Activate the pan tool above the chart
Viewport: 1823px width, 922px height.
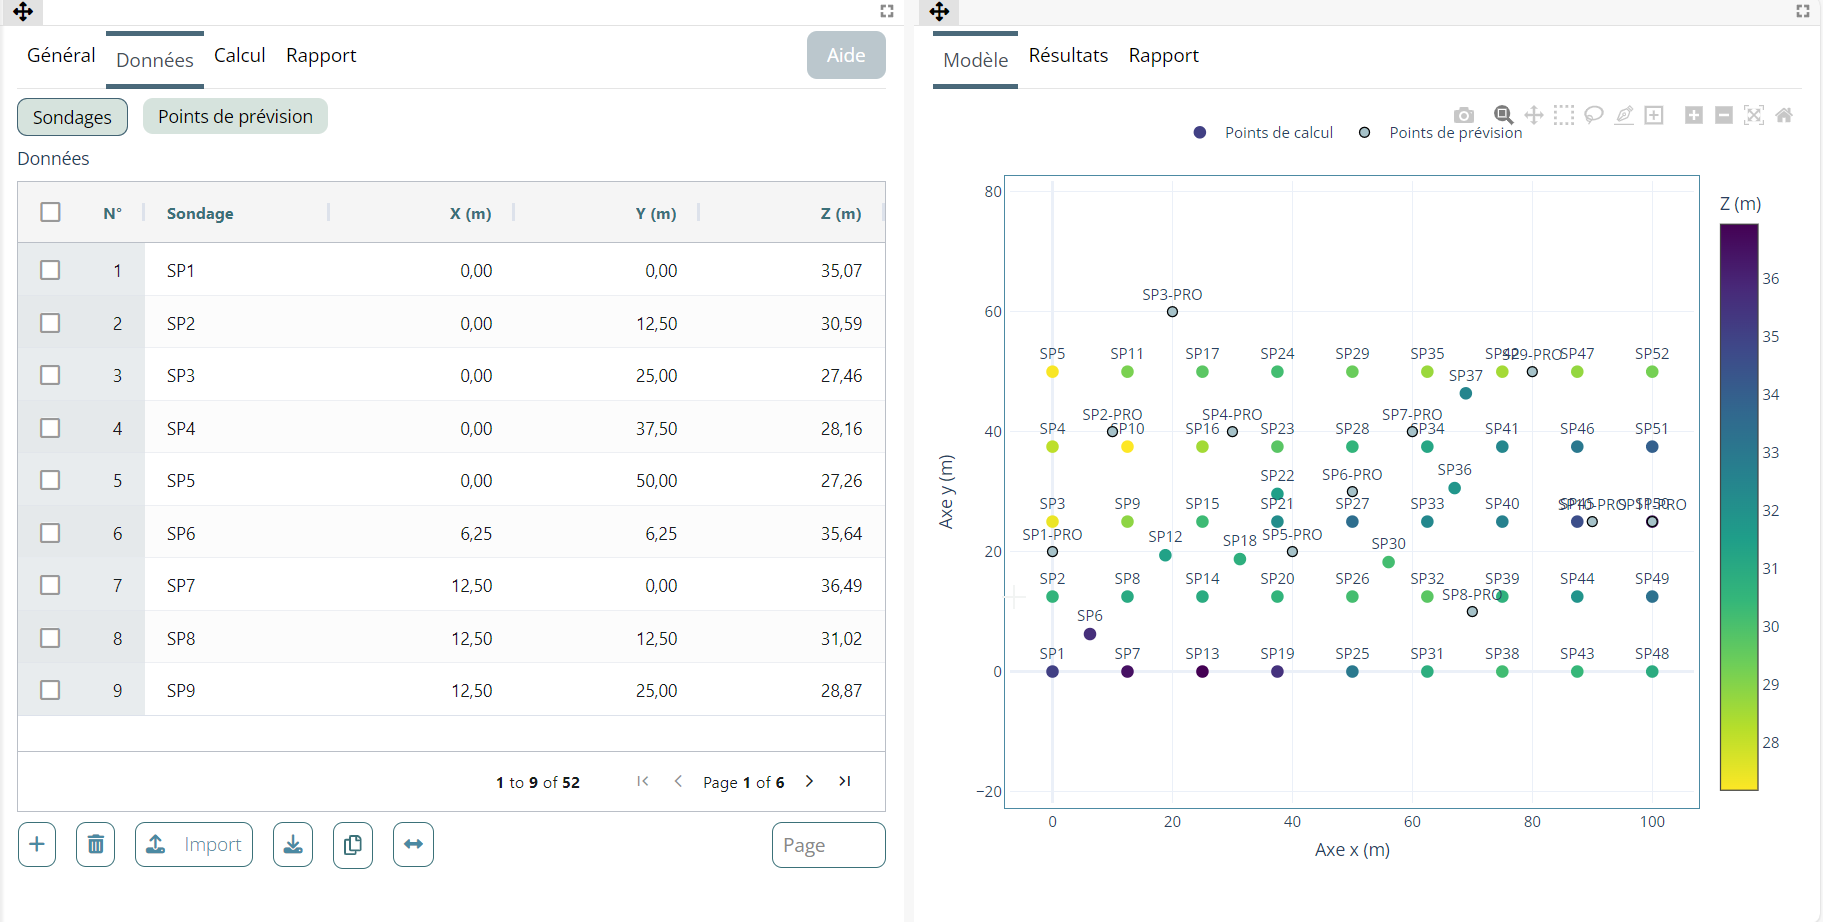pos(1533,115)
